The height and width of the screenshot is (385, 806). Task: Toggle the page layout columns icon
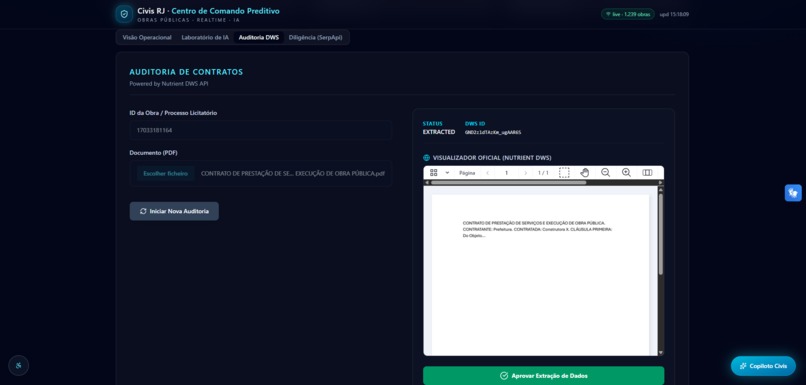(x=647, y=173)
